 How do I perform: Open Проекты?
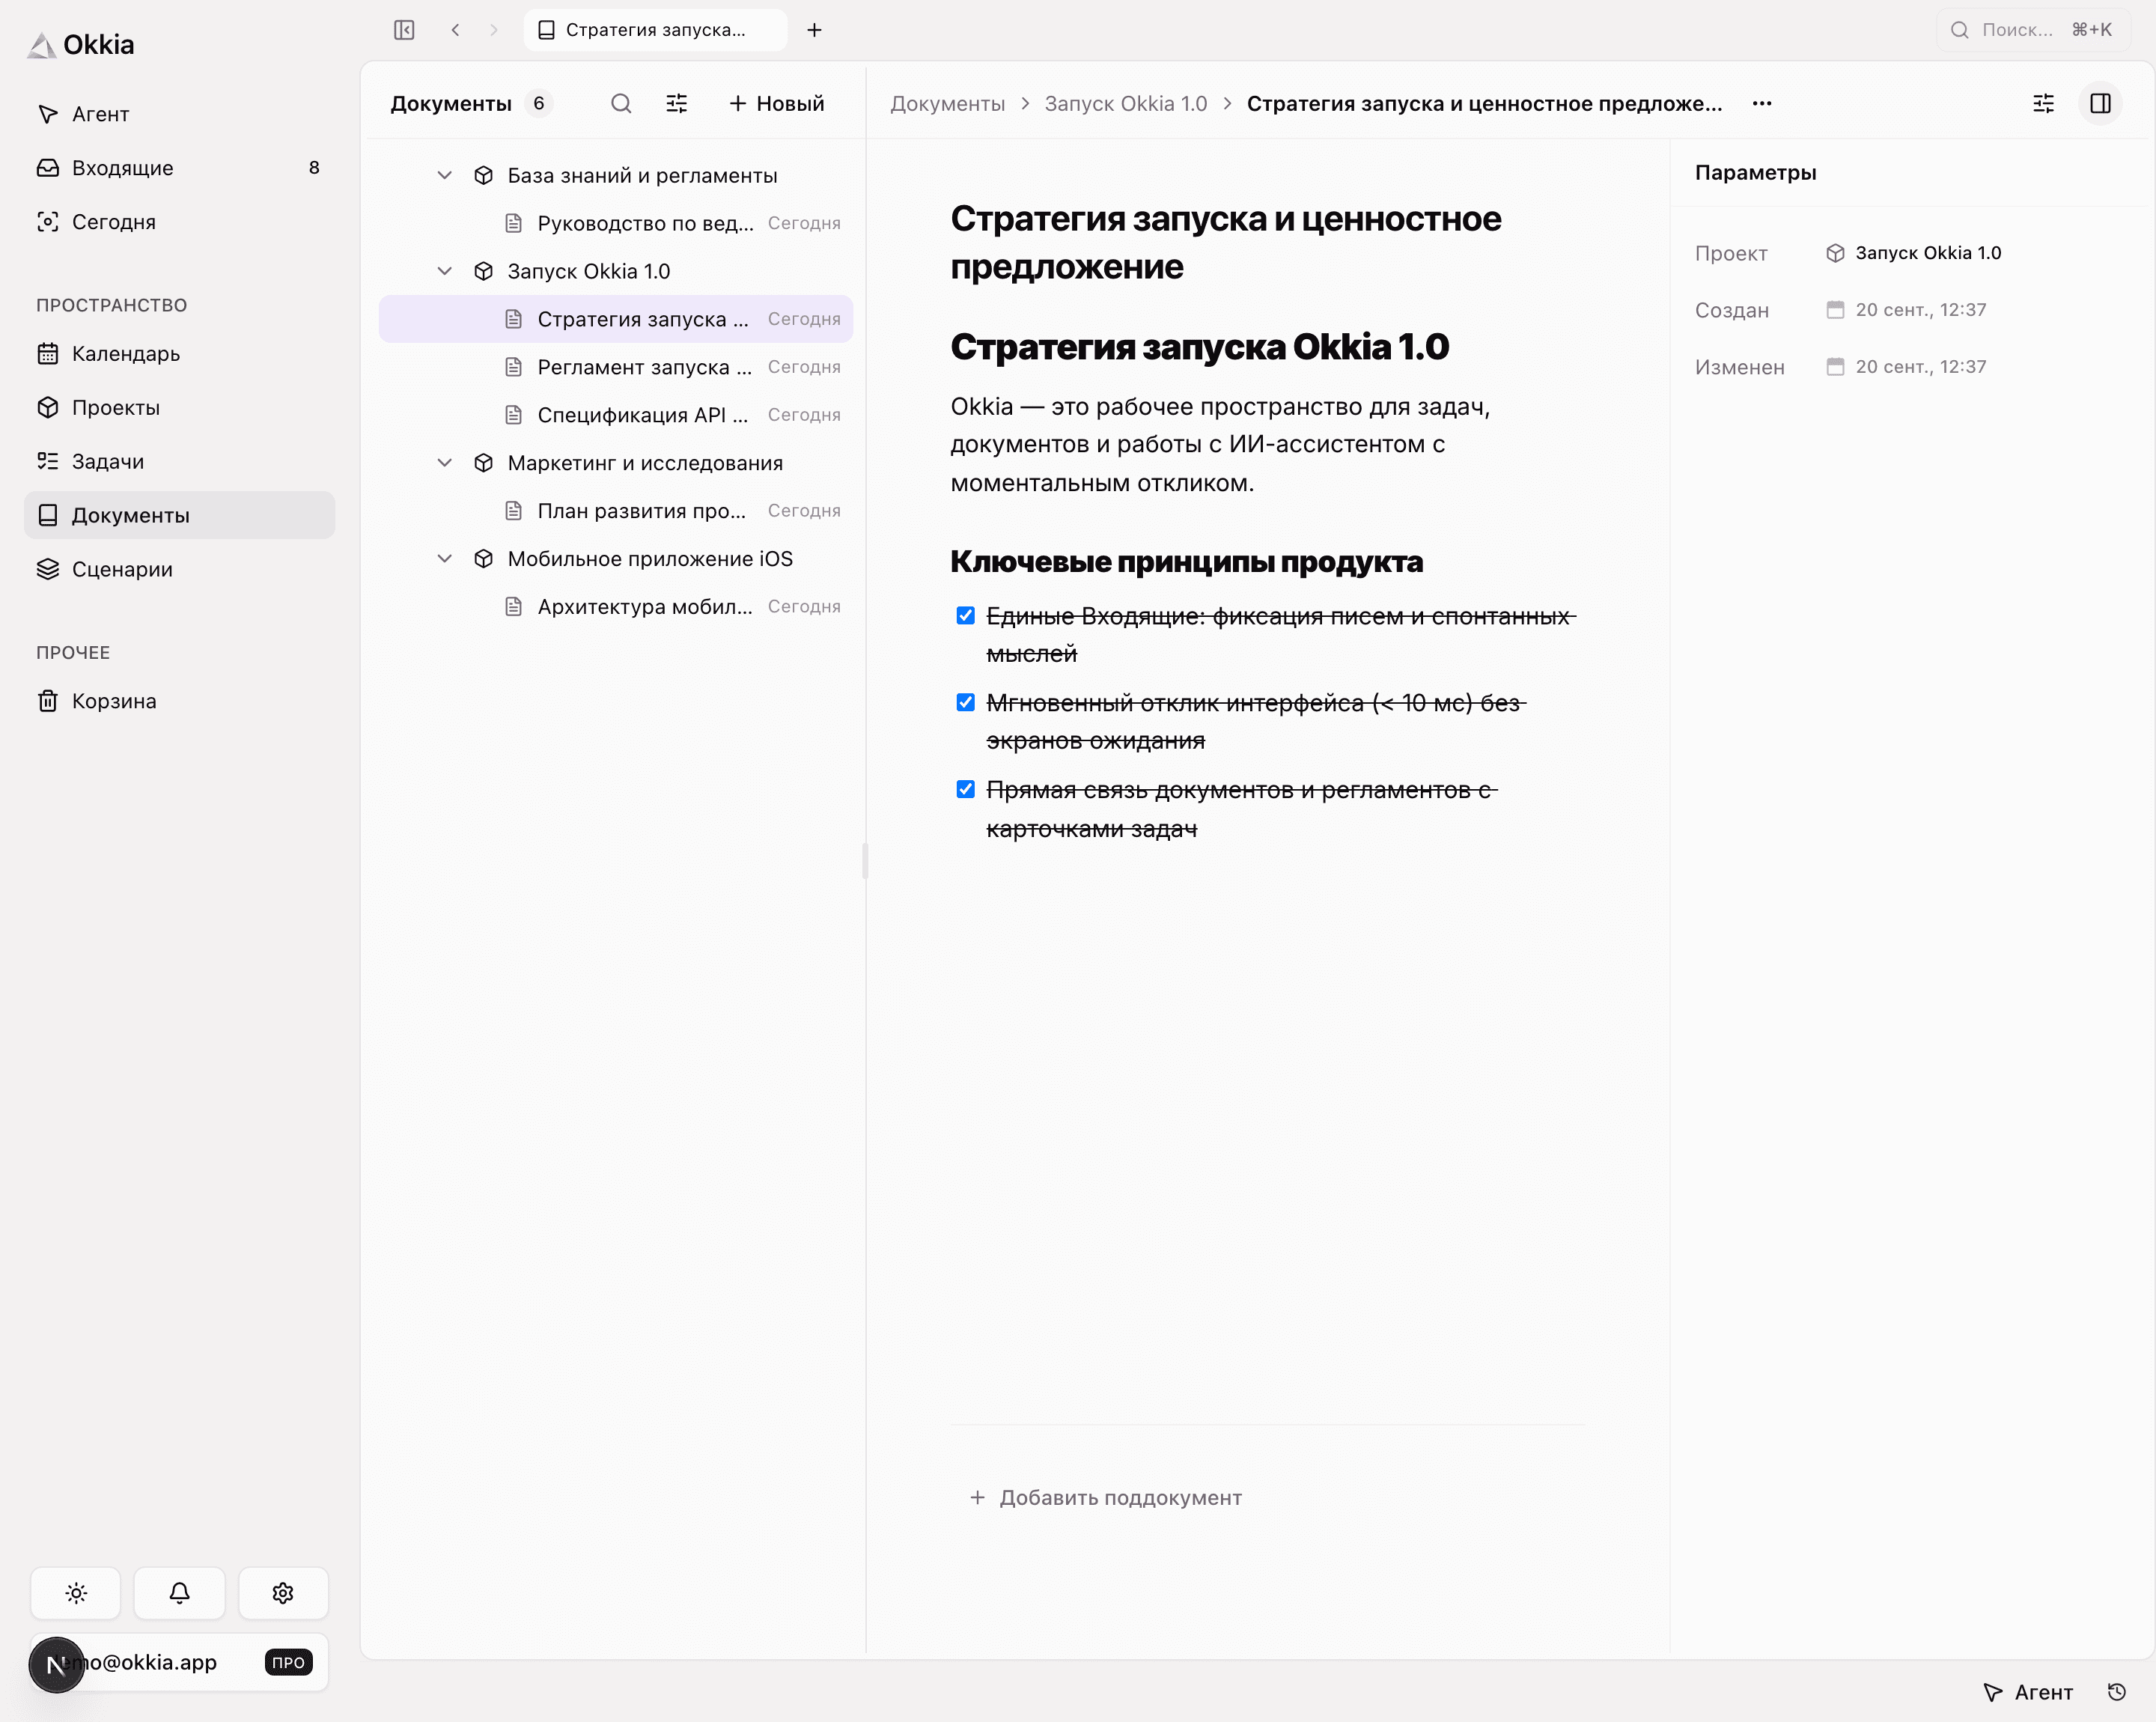click(x=179, y=408)
